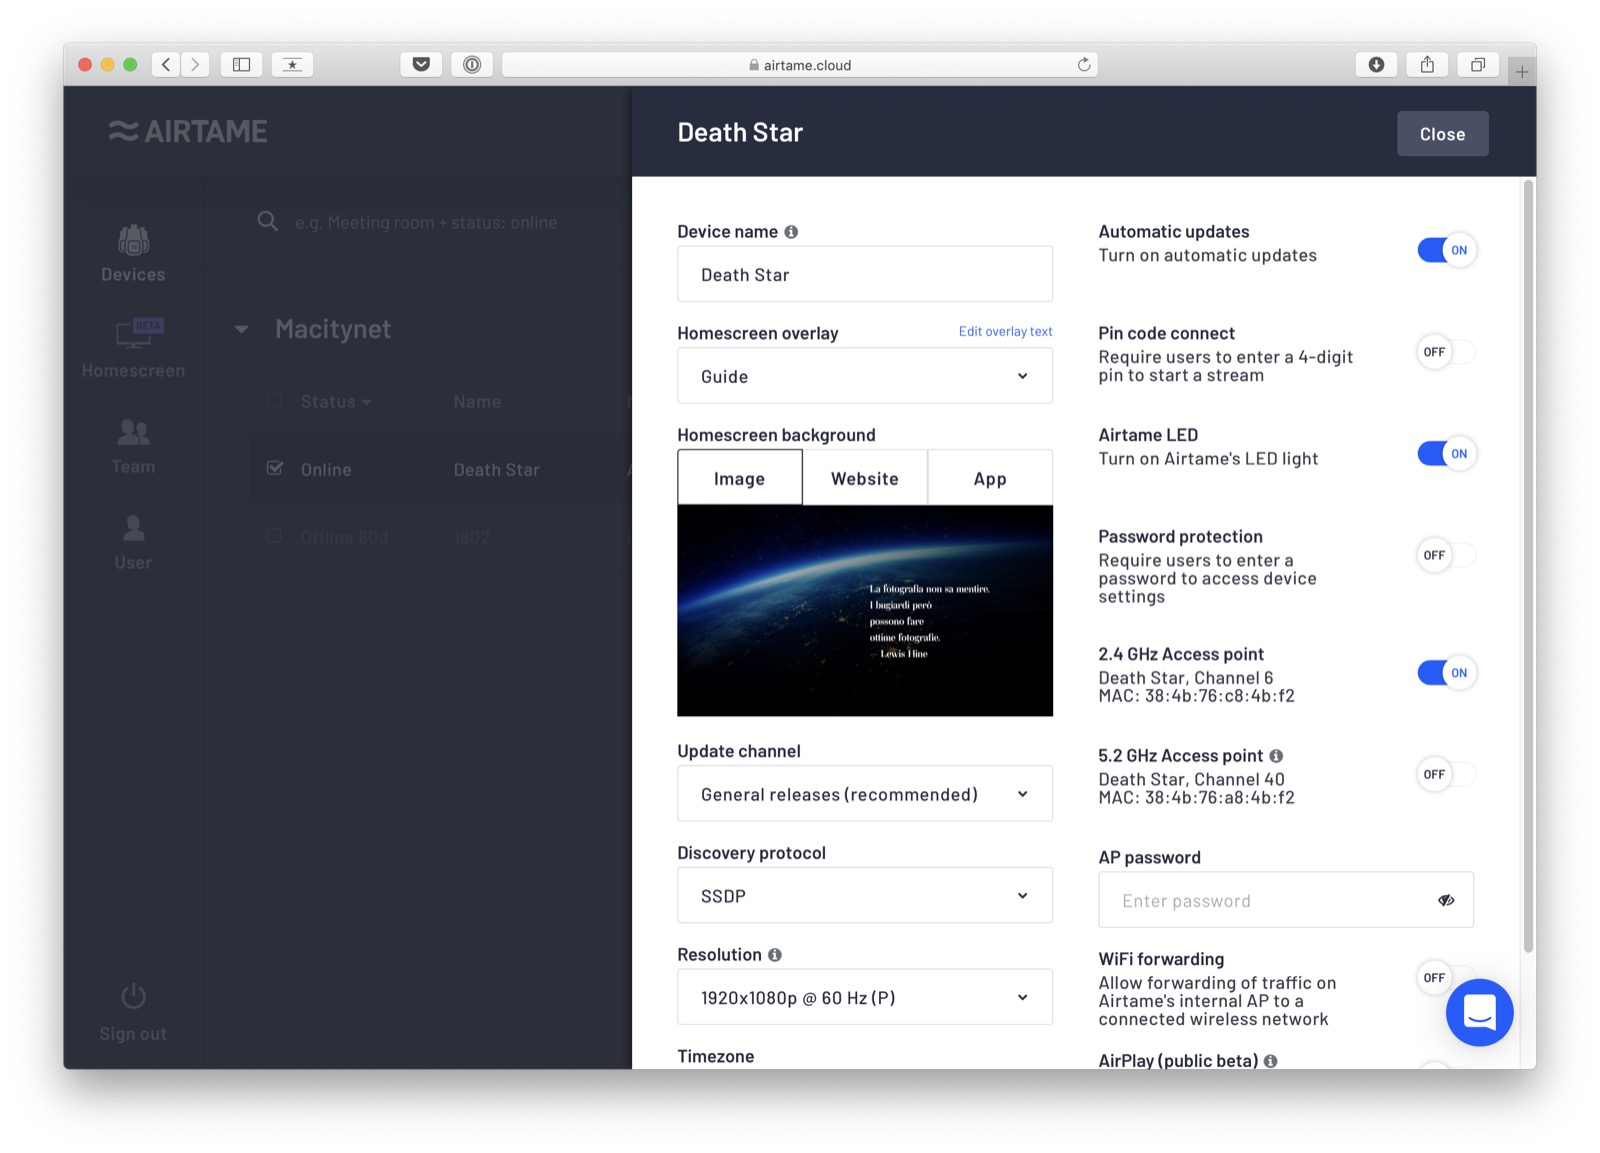Enable the 5.2 GHz Access point toggle
Screen dimensions: 1600x1153
point(1446,775)
